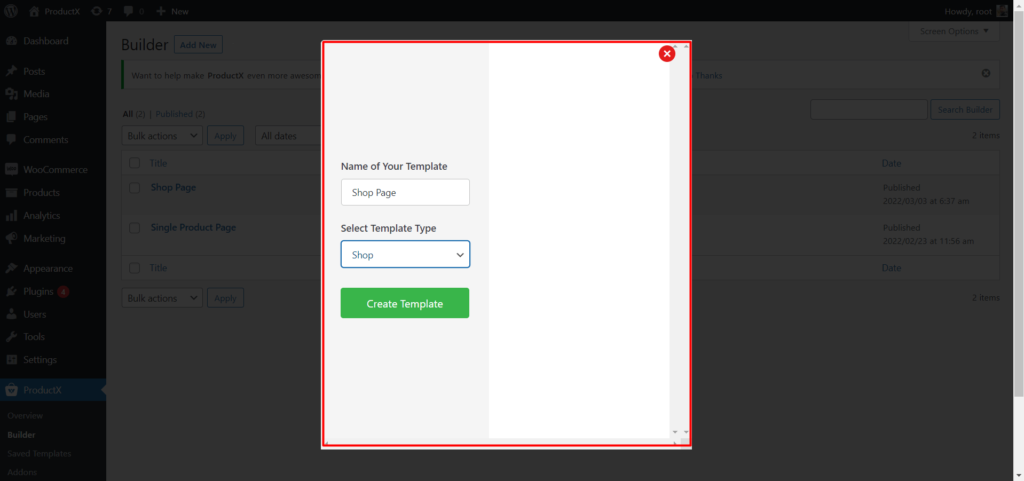Tick the select-all checkbox in table header

[135, 163]
